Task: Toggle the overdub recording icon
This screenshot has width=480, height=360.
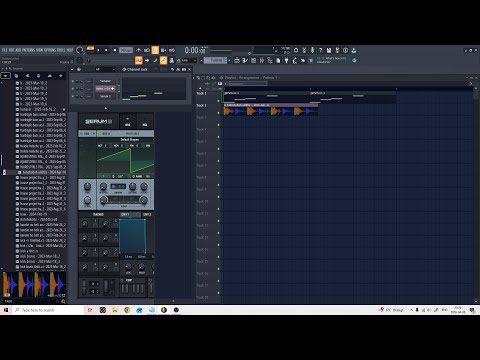Action: point(164,50)
